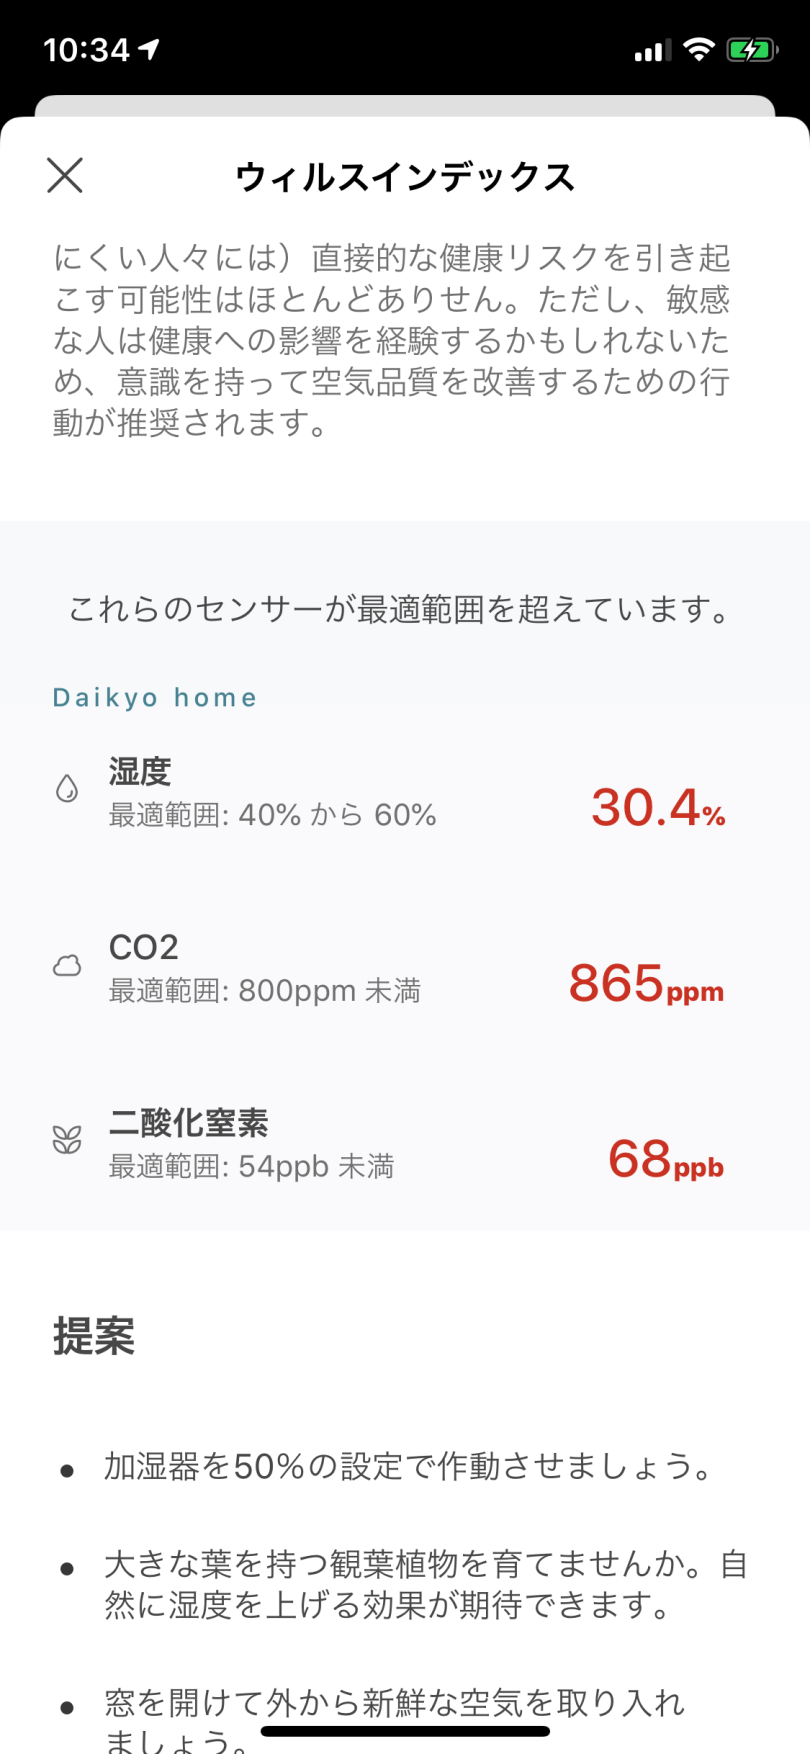This screenshot has width=810, height=1754.
Task: Tap the Daikyo home location label
Action: [155, 697]
